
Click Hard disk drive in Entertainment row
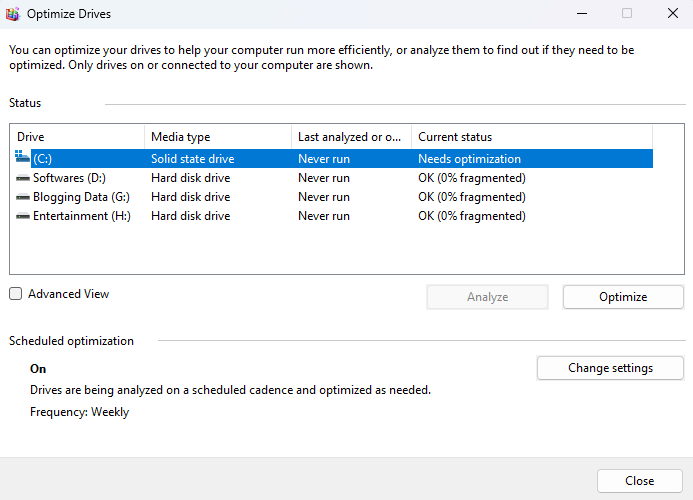point(190,216)
